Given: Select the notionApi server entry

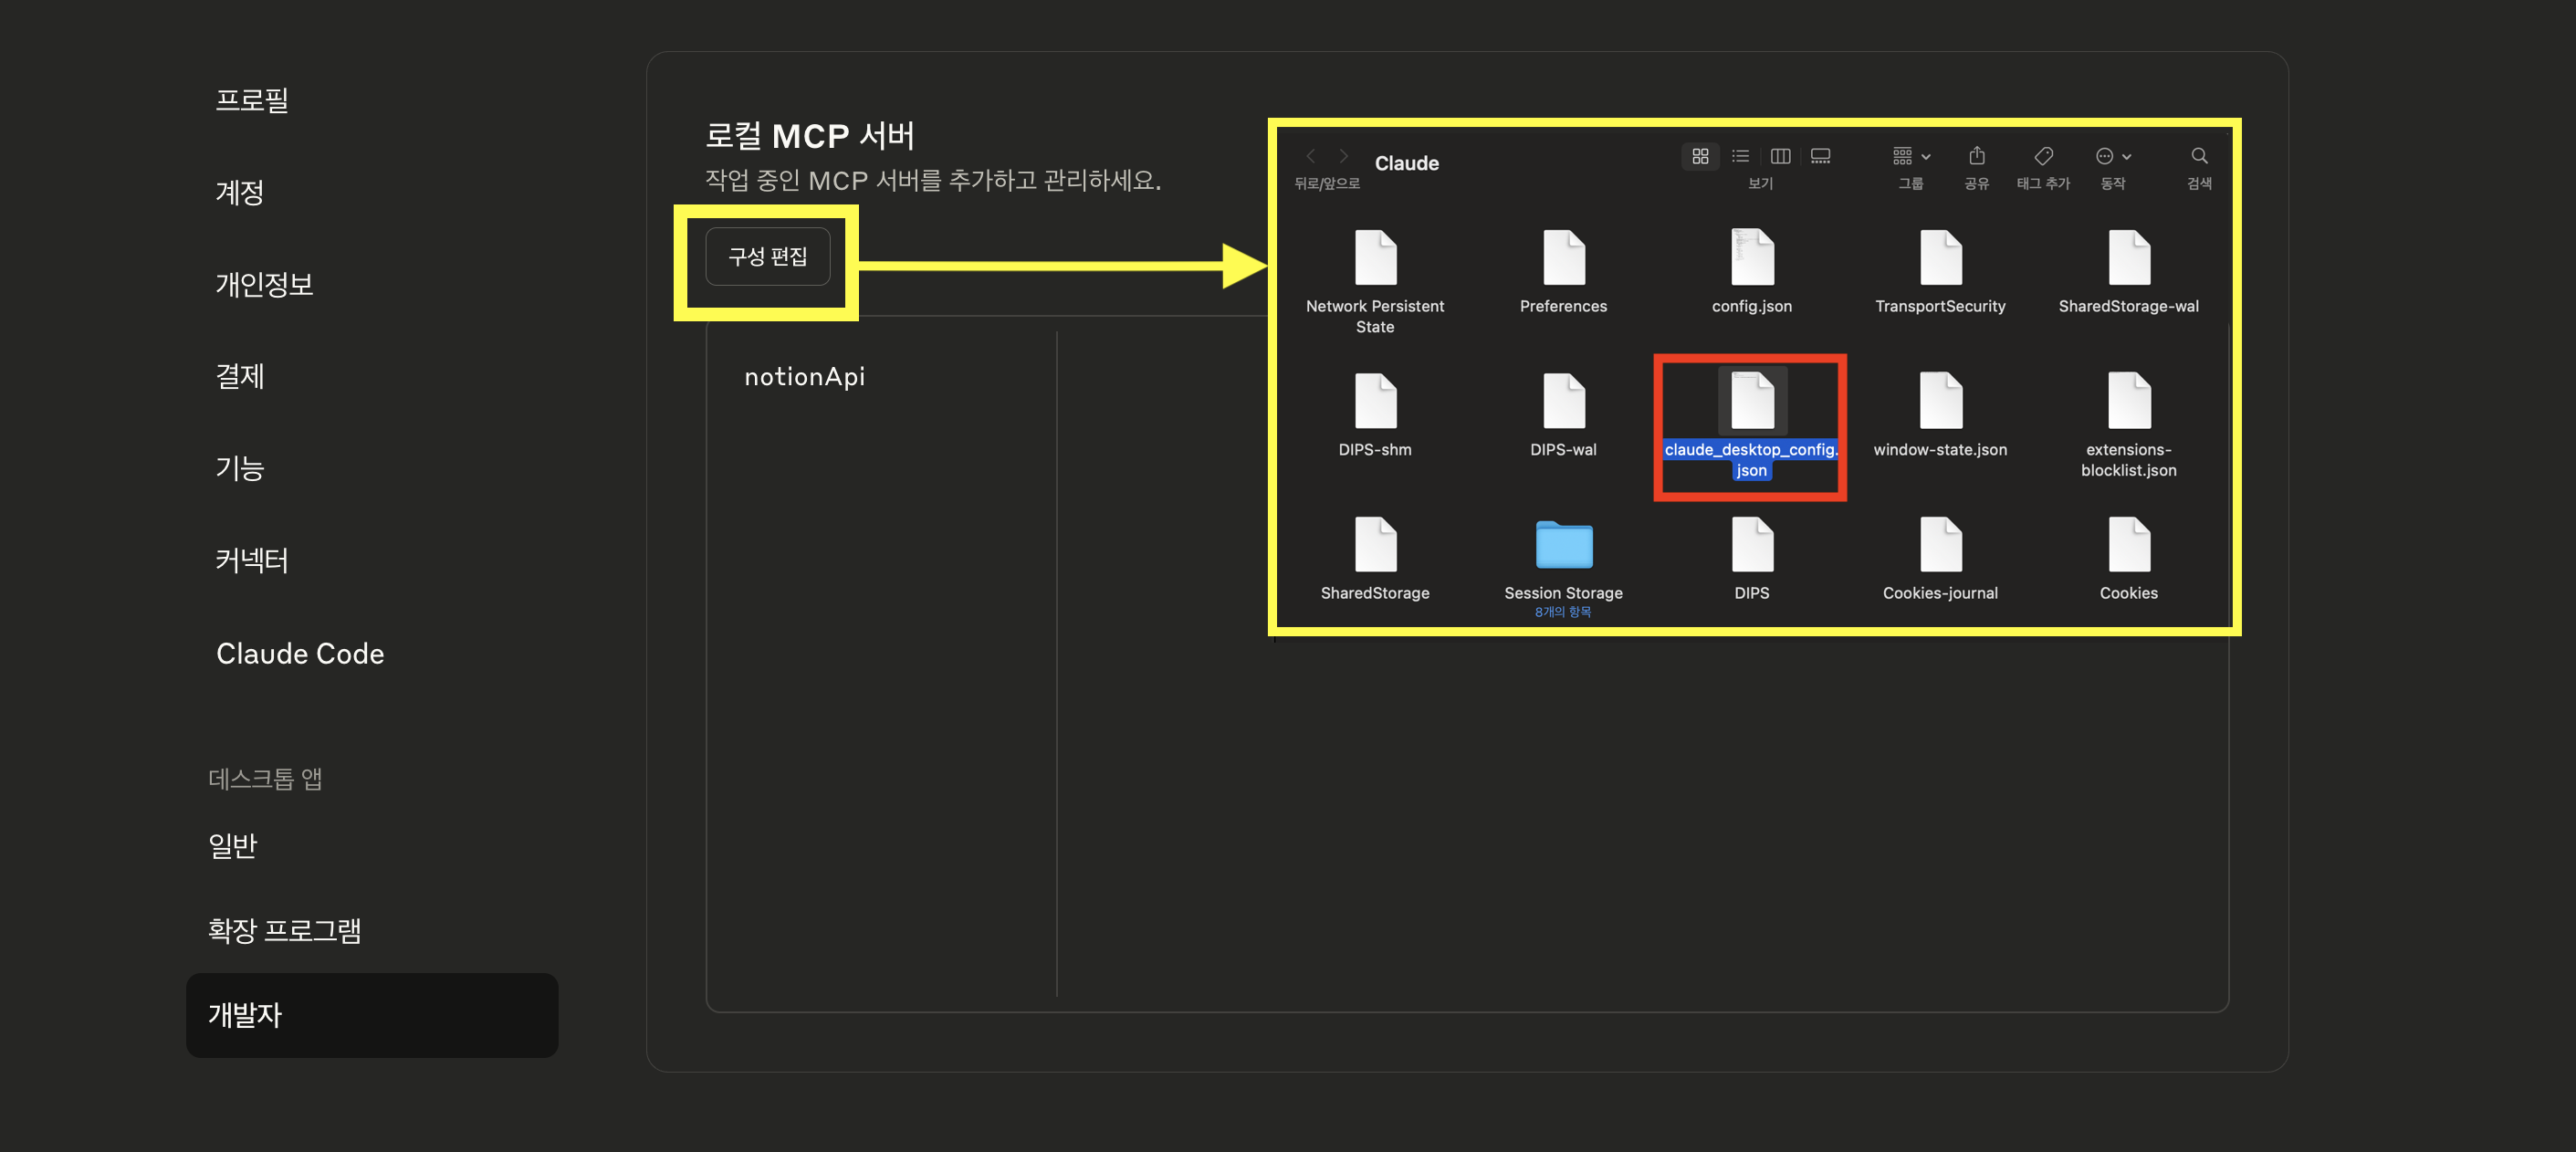Looking at the screenshot, I should (804, 377).
